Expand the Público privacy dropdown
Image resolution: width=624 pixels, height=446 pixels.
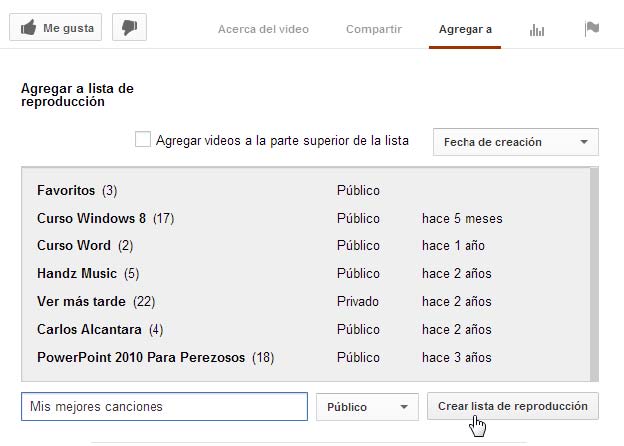coord(366,407)
